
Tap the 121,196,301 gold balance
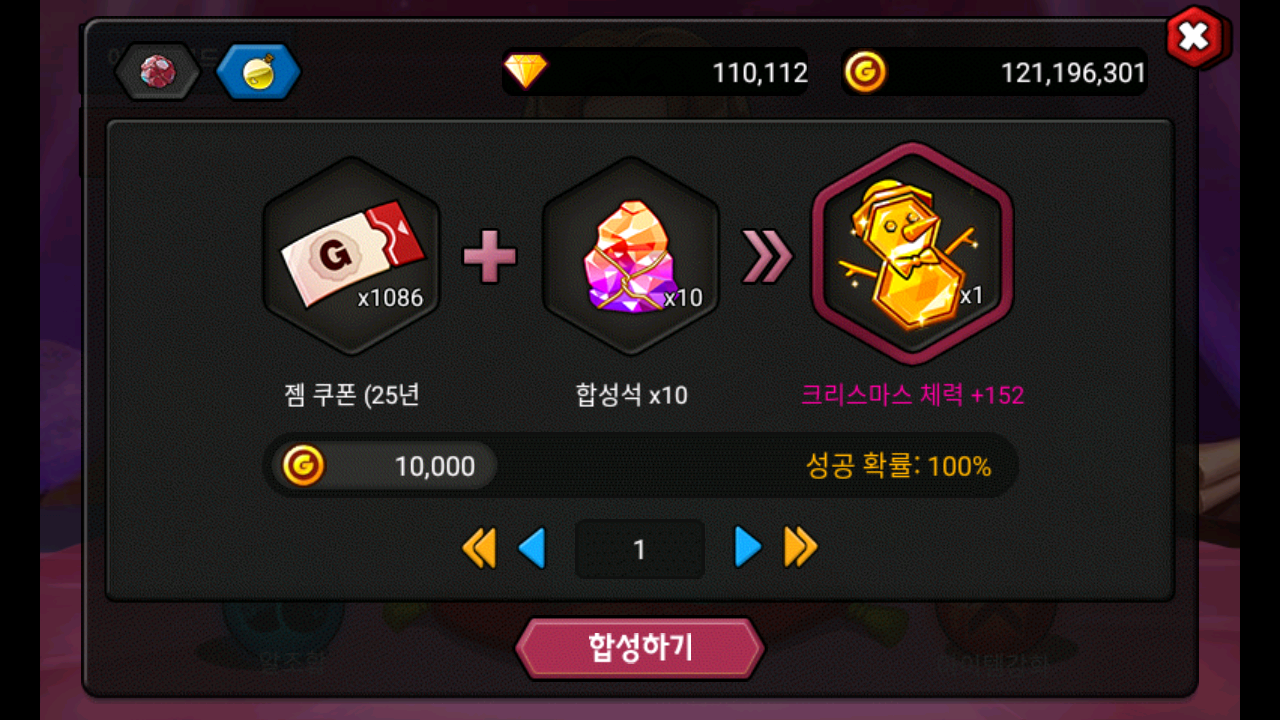(x=1073, y=73)
